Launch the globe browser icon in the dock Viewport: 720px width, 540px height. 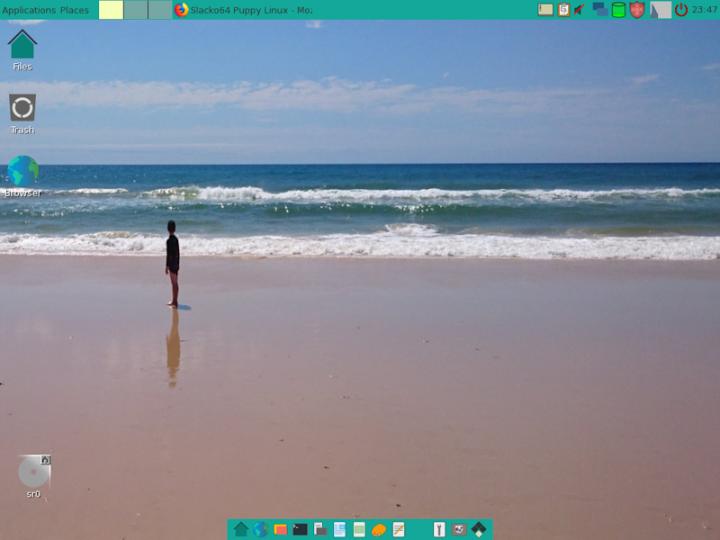click(x=260, y=529)
